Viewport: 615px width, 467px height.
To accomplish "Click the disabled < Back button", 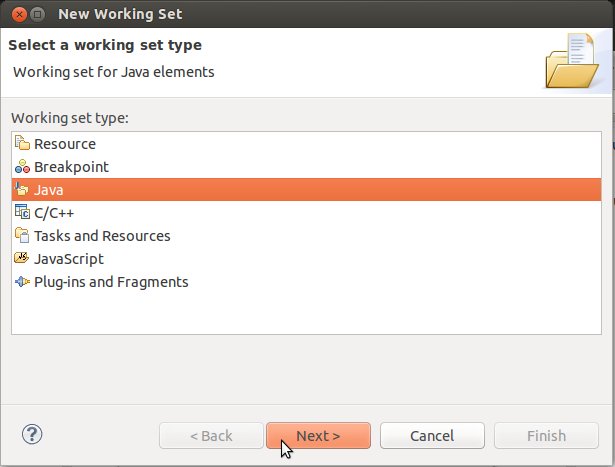I will [211, 436].
